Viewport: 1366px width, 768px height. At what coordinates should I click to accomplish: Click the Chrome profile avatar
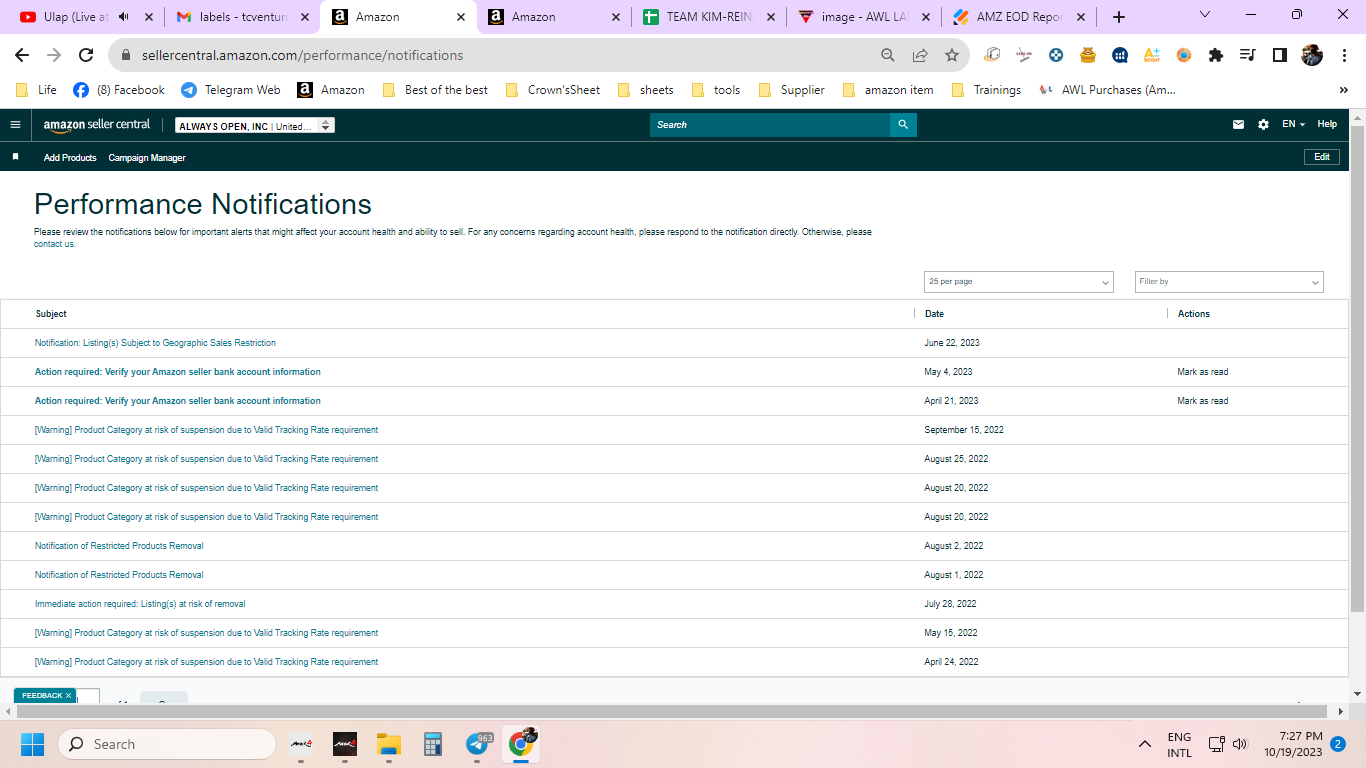[1312, 55]
